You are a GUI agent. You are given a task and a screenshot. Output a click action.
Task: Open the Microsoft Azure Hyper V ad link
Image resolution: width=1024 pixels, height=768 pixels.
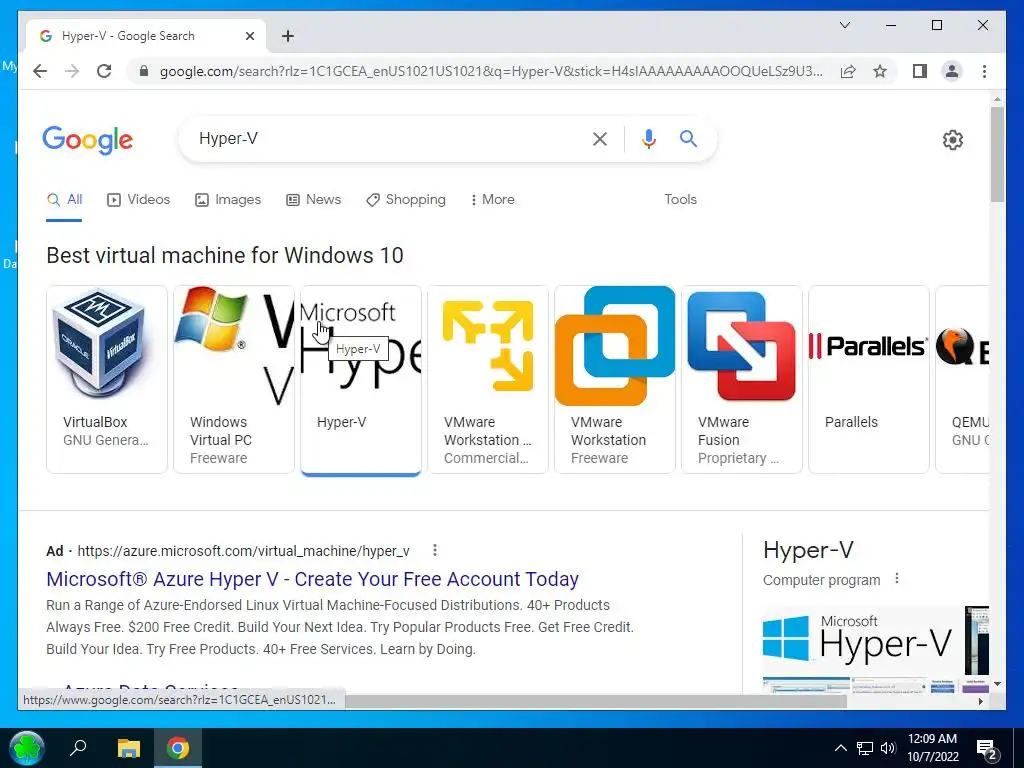click(x=312, y=579)
